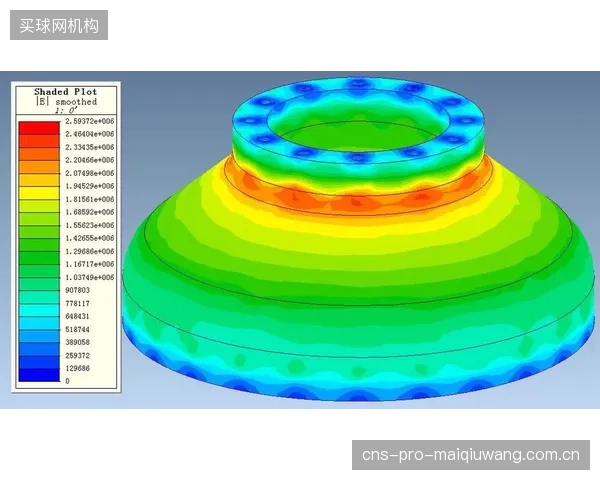Click legend value 2.20466e+006

click(x=90, y=160)
